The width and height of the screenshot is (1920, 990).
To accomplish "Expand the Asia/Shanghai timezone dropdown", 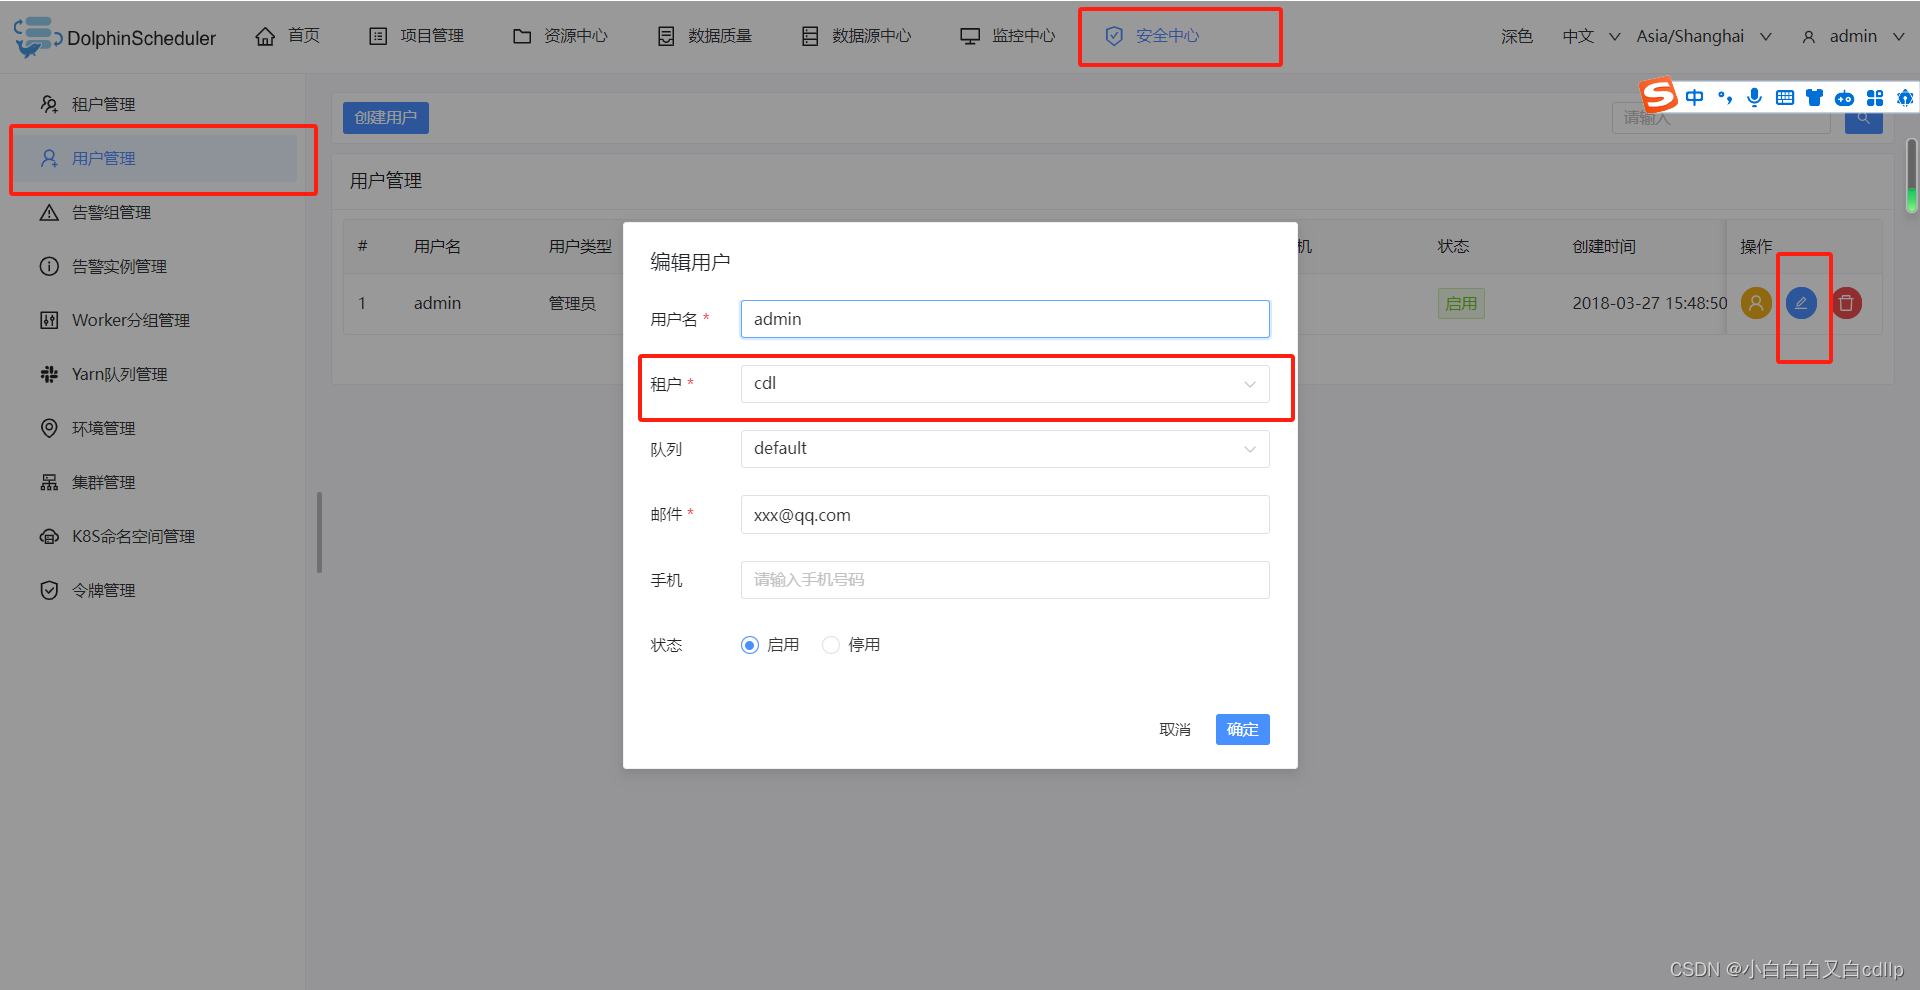I will coord(1704,36).
